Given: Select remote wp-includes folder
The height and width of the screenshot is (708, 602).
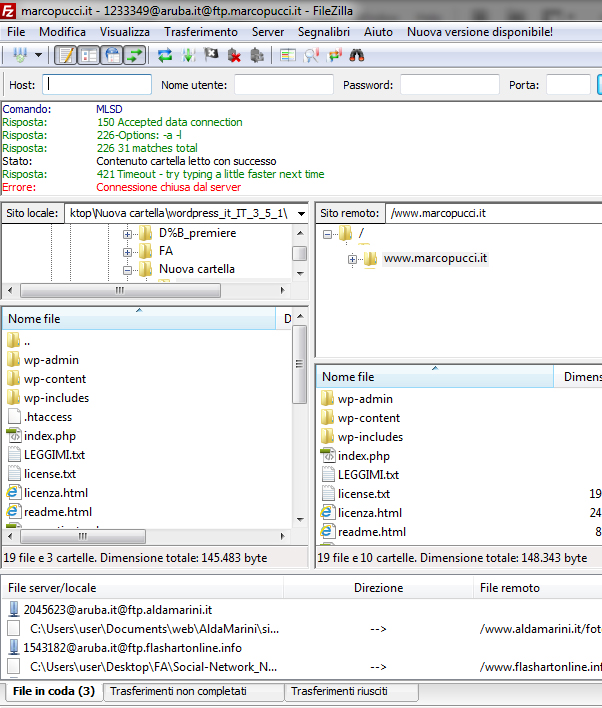Looking at the screenshot, I should [x=370, y=437].
